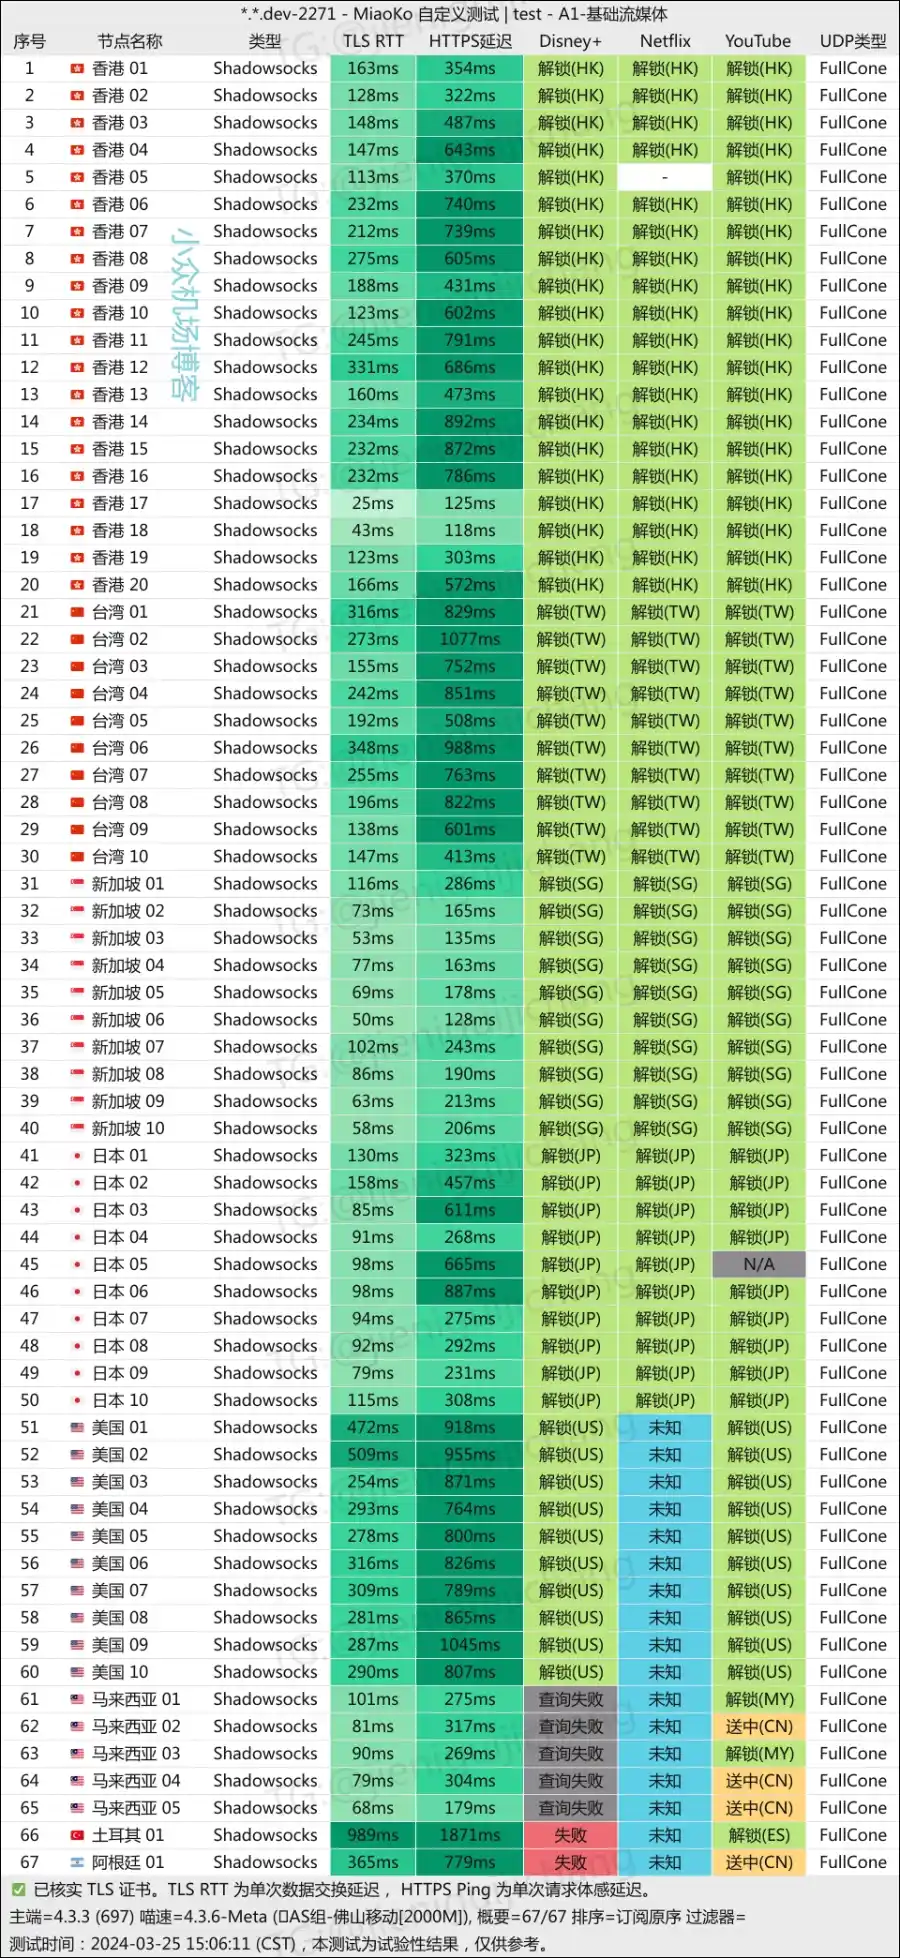900x1958 pixels.
Task: Click the UDP类型 column header
Action: (x=852, y=41)
